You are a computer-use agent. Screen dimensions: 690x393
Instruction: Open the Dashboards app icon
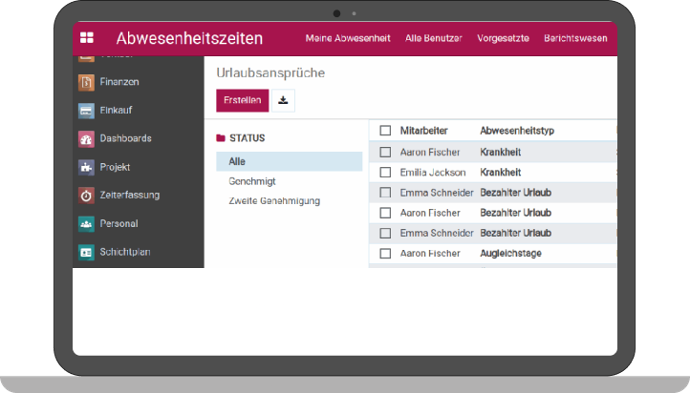coord(86,139)
